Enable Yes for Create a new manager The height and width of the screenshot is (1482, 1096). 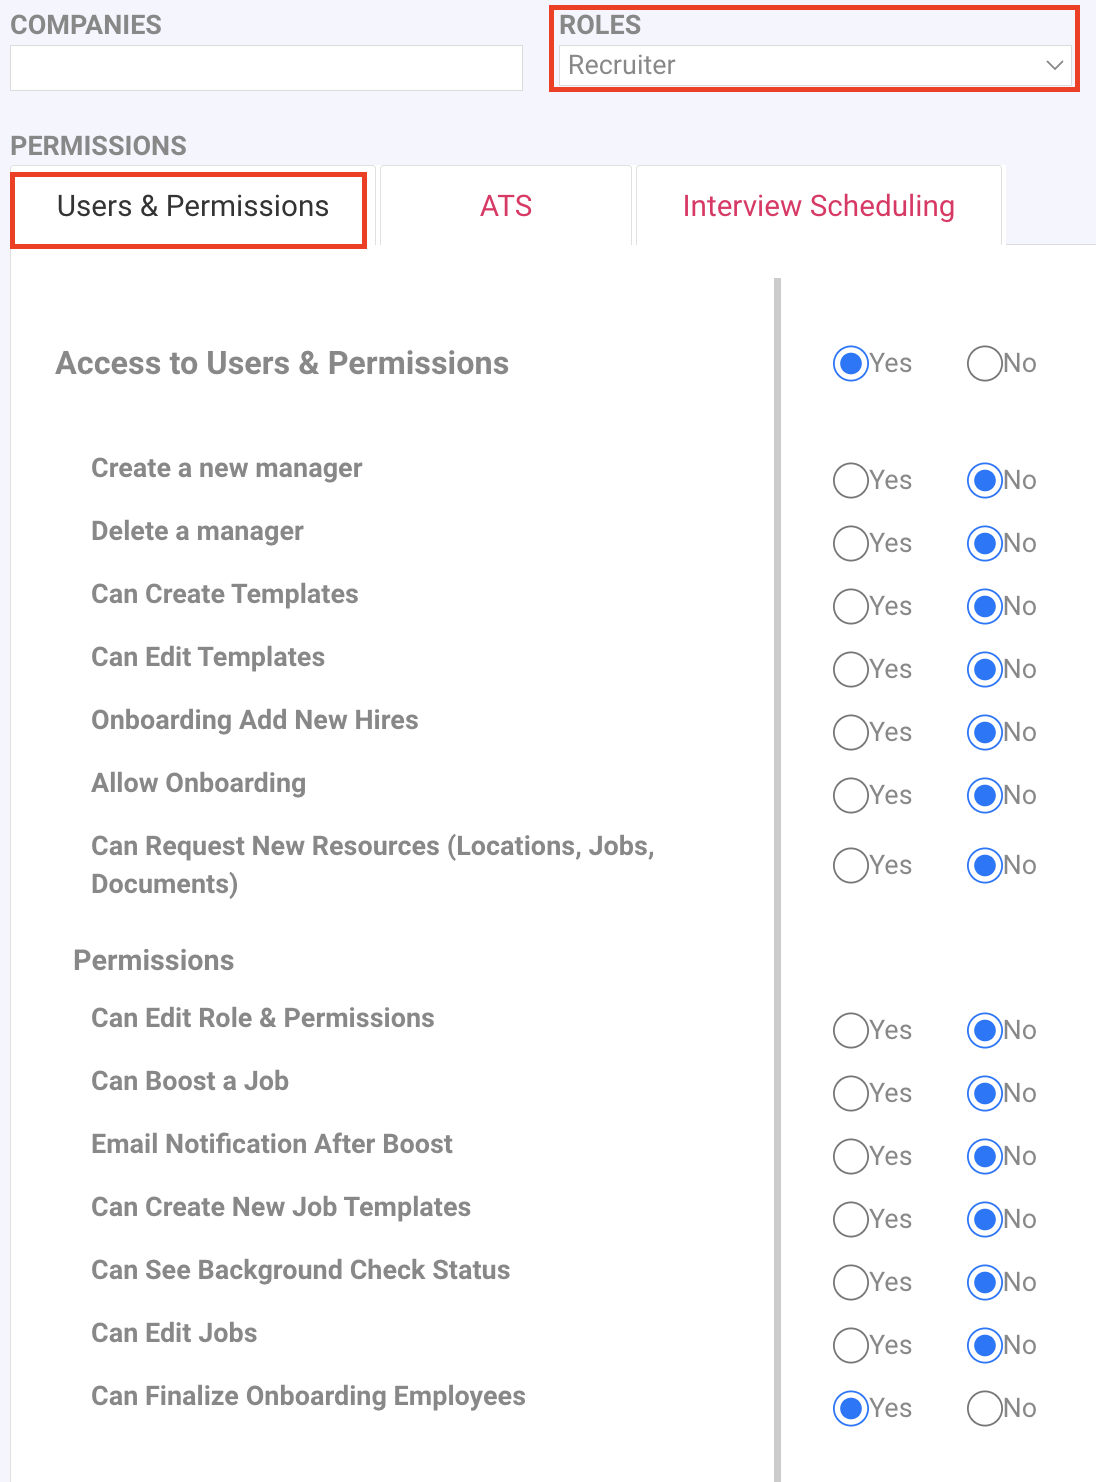coord(850,481)
